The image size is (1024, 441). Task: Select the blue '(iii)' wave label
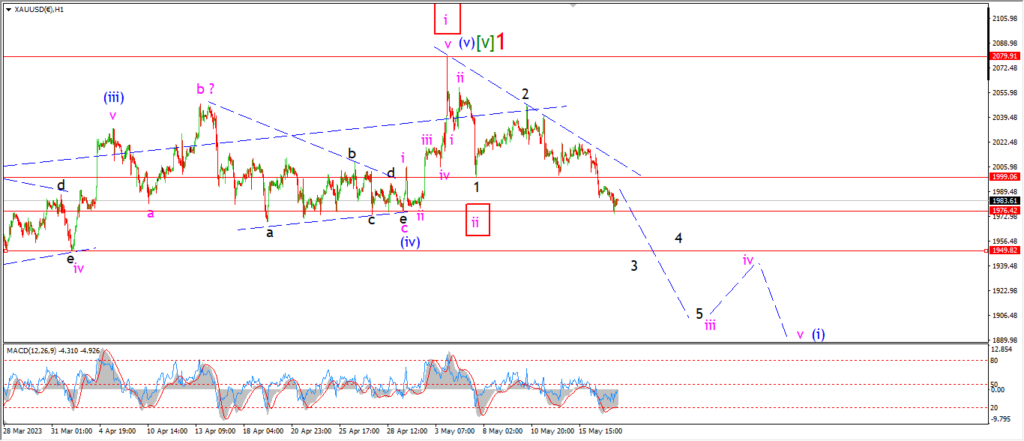pos(113,97)
